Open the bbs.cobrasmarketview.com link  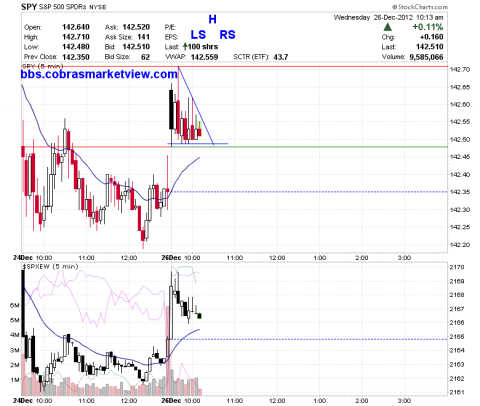point(99,74)
